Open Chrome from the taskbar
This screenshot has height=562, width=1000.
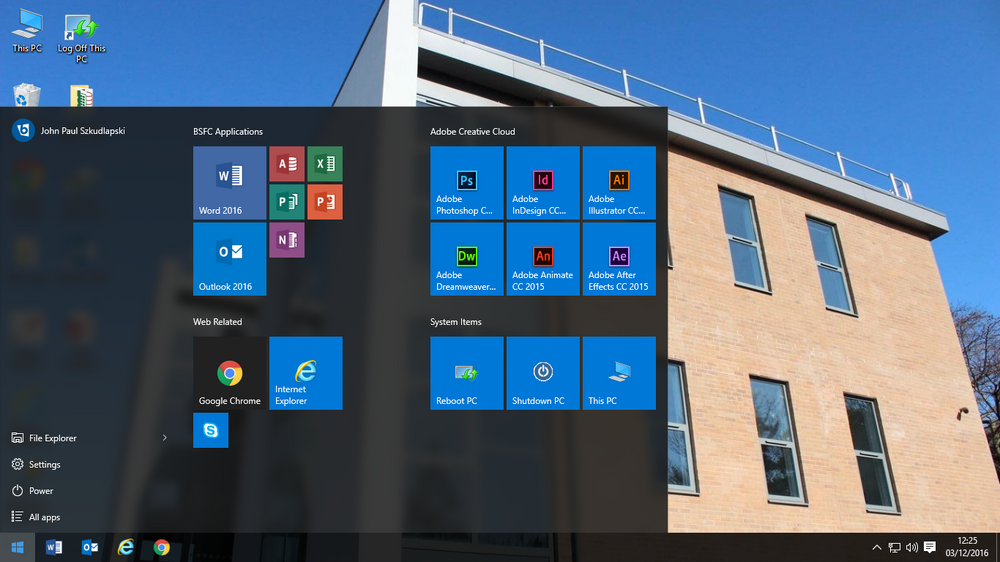pyautogui.click(x=161, y=547)
